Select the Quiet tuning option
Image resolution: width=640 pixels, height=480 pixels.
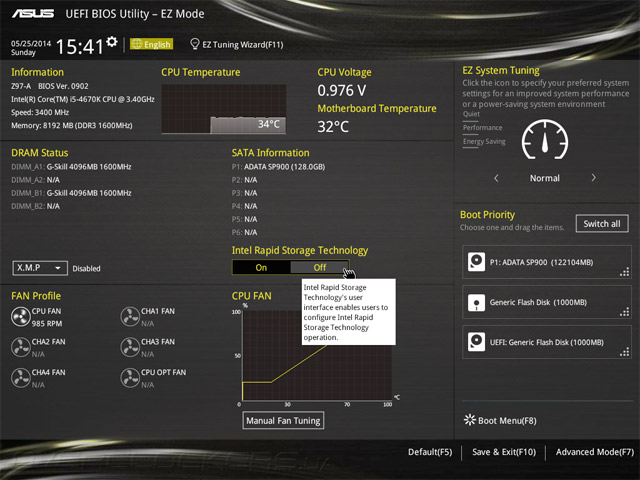[x=471, y=114]
